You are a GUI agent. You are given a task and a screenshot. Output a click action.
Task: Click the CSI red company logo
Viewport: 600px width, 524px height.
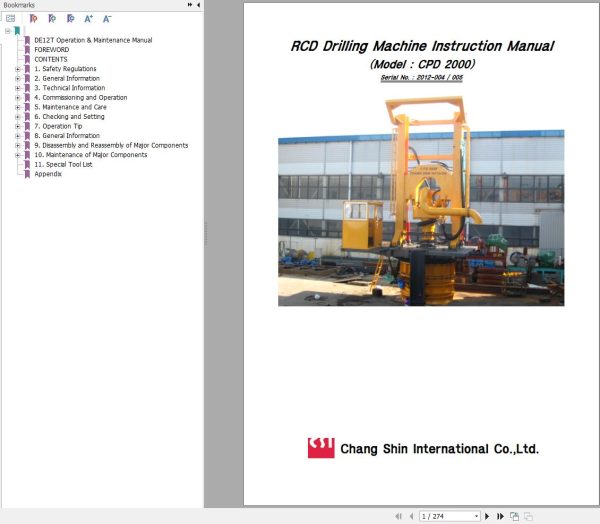click(321, 447)
